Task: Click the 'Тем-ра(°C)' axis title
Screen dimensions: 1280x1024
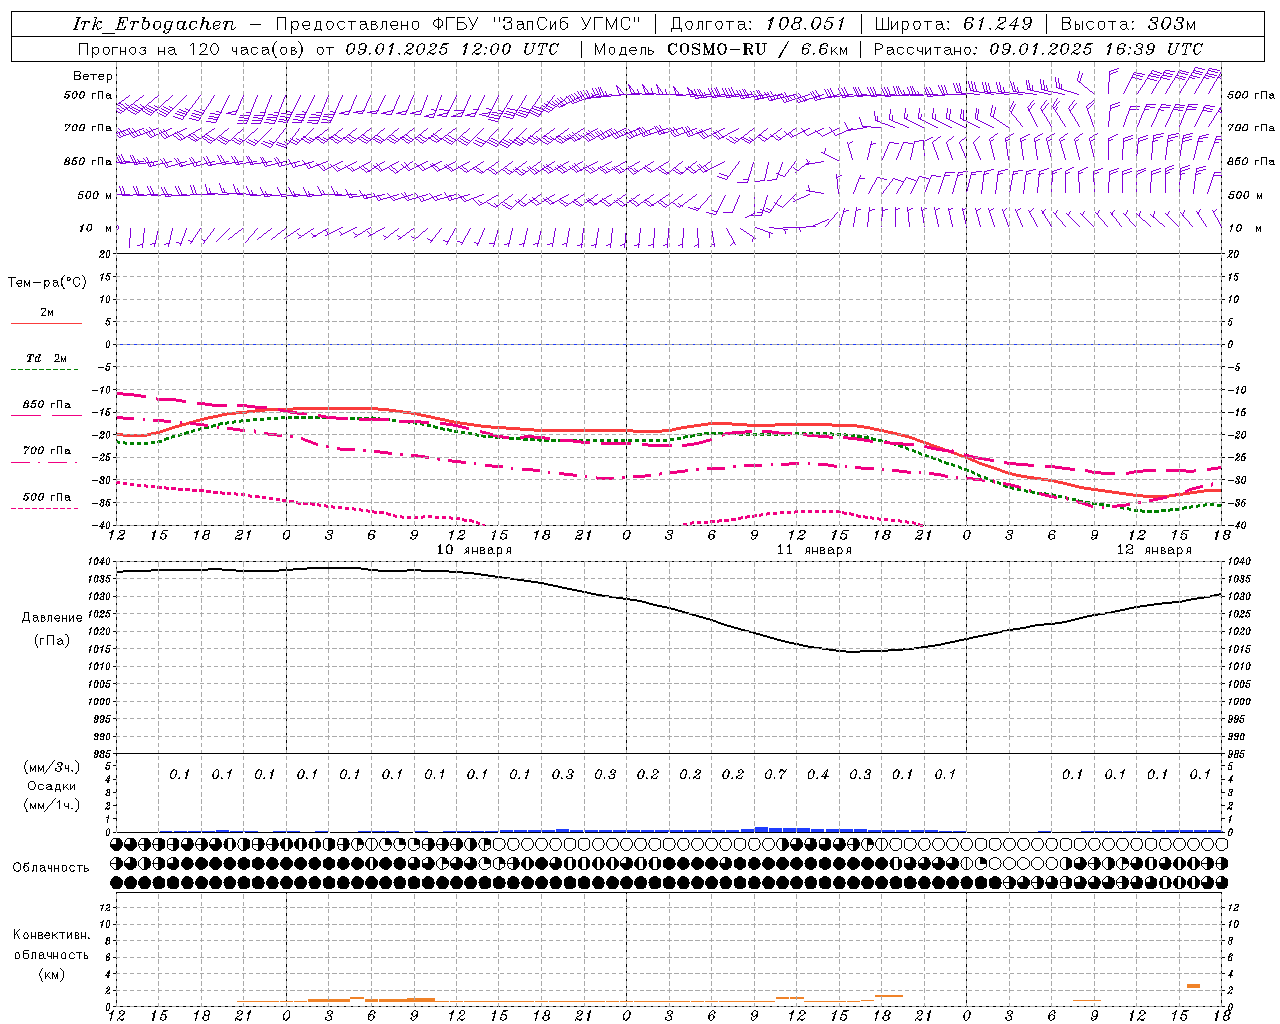Action: (x=47, y=283)
